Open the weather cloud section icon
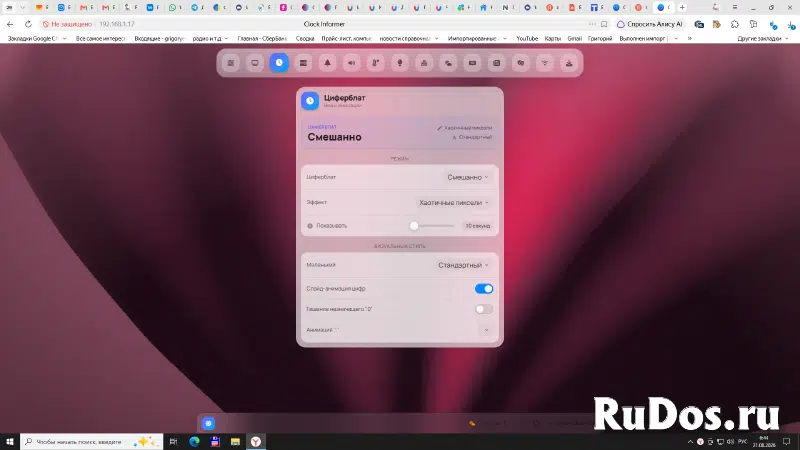 point(448,63)
